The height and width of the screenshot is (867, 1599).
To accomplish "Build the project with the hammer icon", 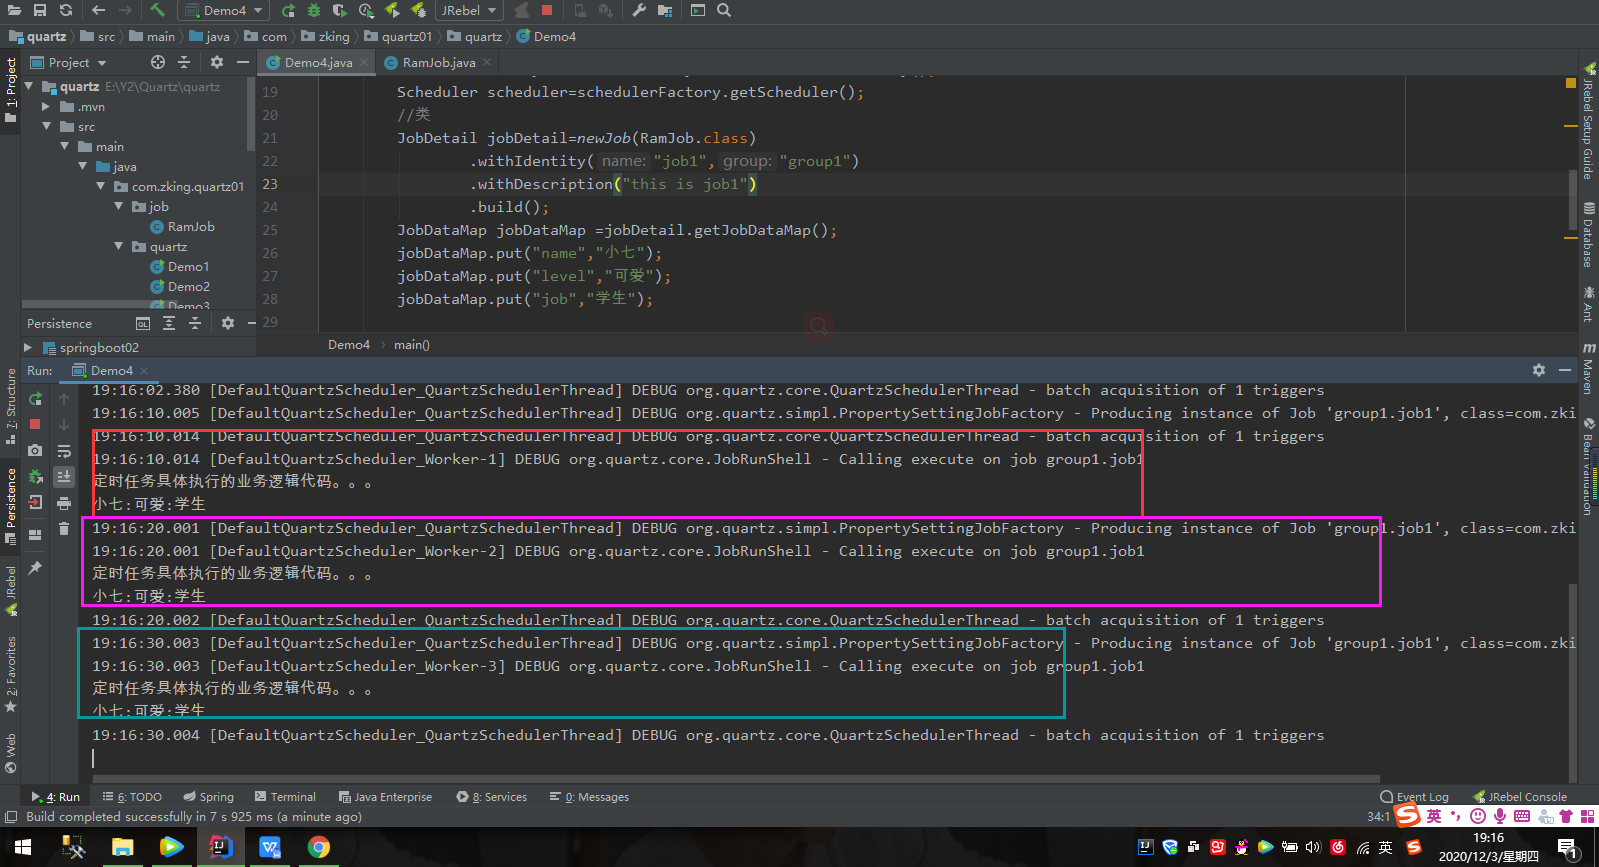I will coord(158,10).
